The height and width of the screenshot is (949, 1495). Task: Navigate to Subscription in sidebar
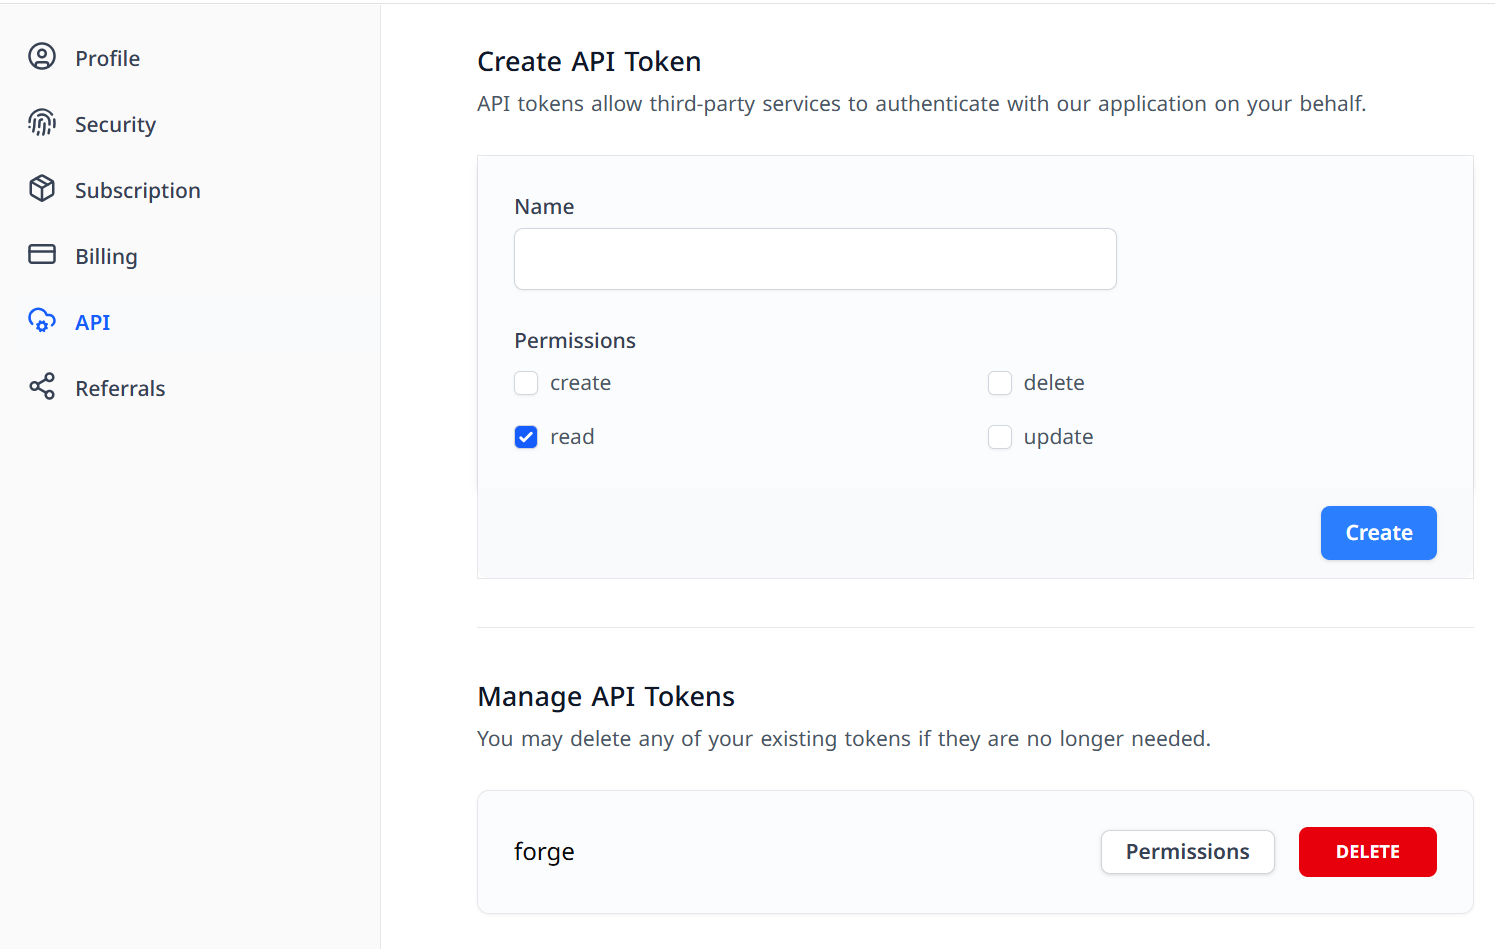(137, 190)
